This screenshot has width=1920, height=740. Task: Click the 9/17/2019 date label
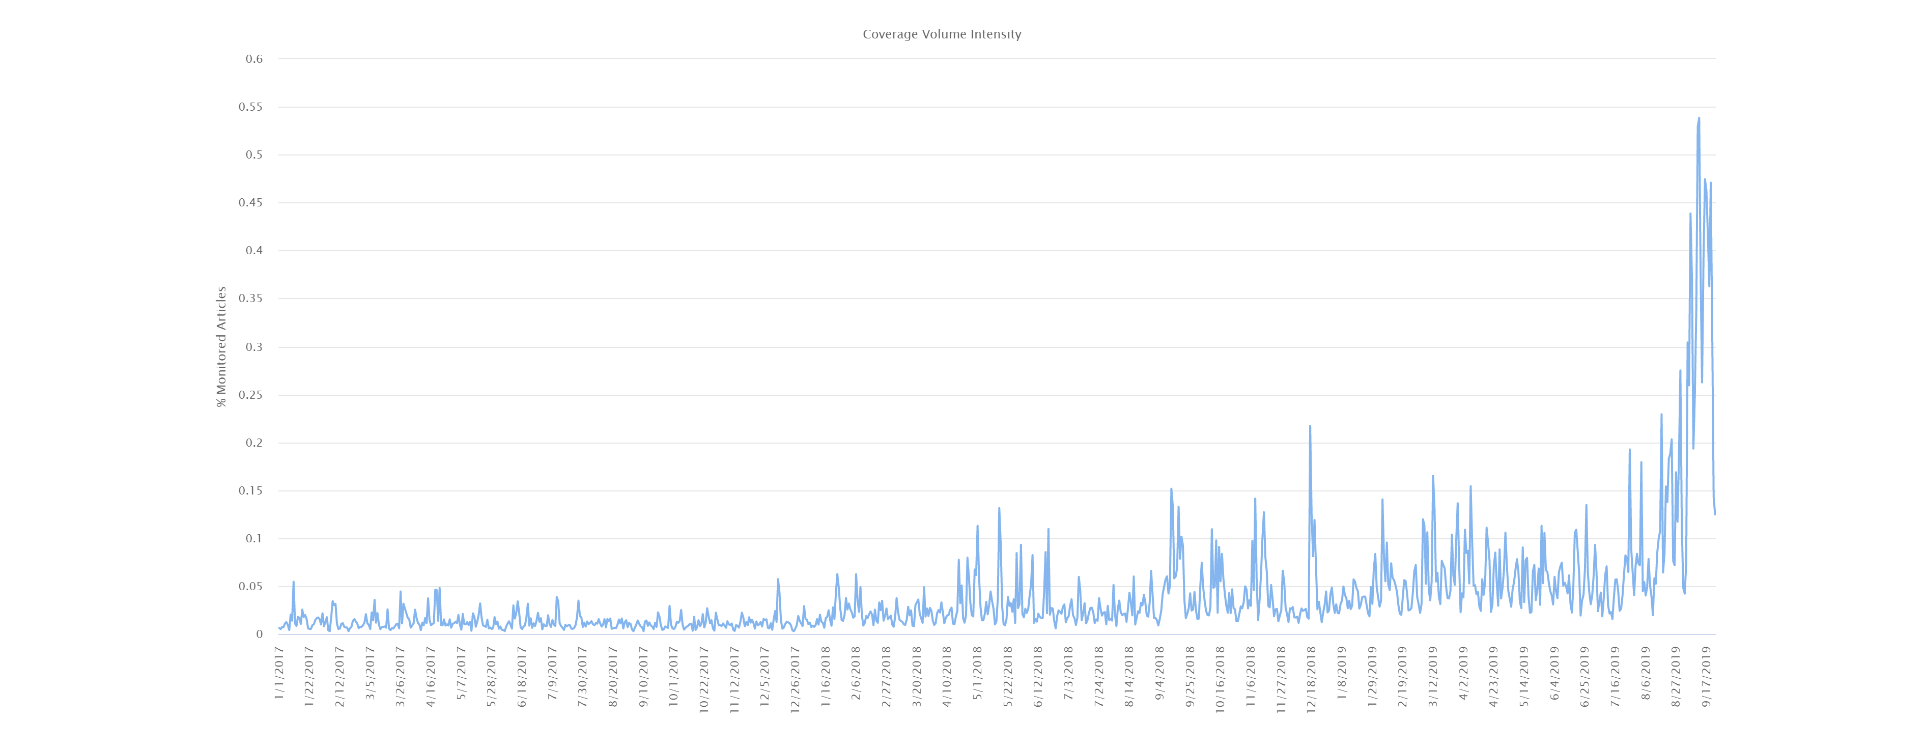coord(1708,676)
